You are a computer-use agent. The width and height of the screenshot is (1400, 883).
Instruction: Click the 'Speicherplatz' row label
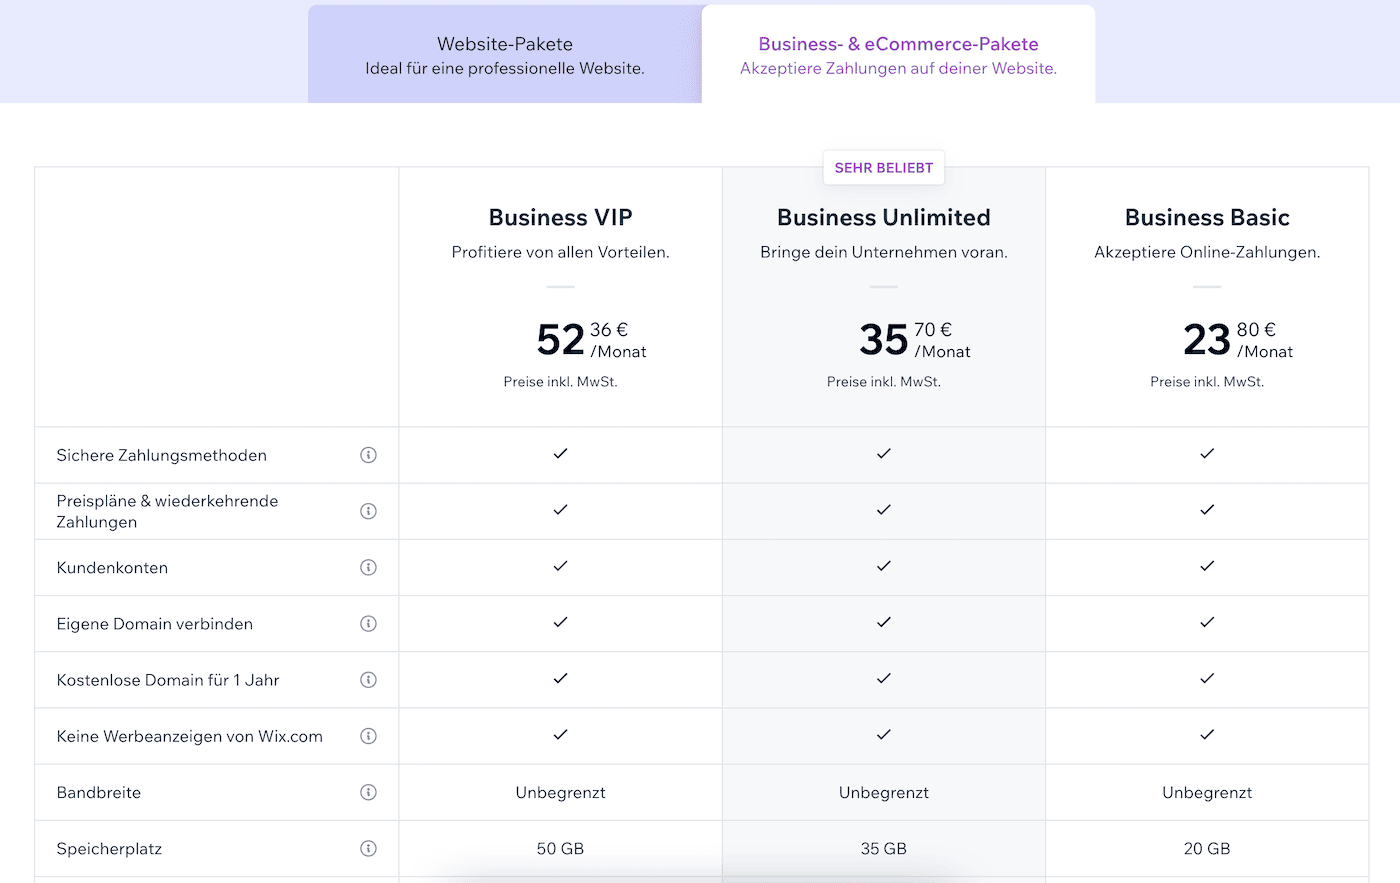(109, 848)
